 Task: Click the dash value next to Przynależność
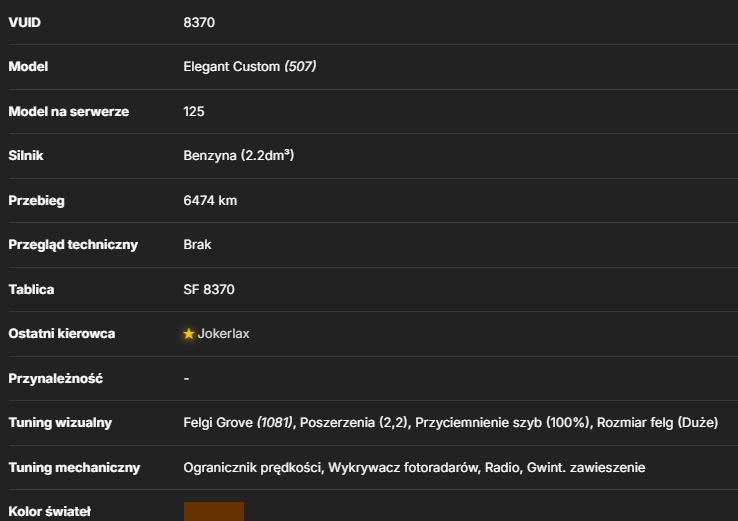[x=186, y=378]
